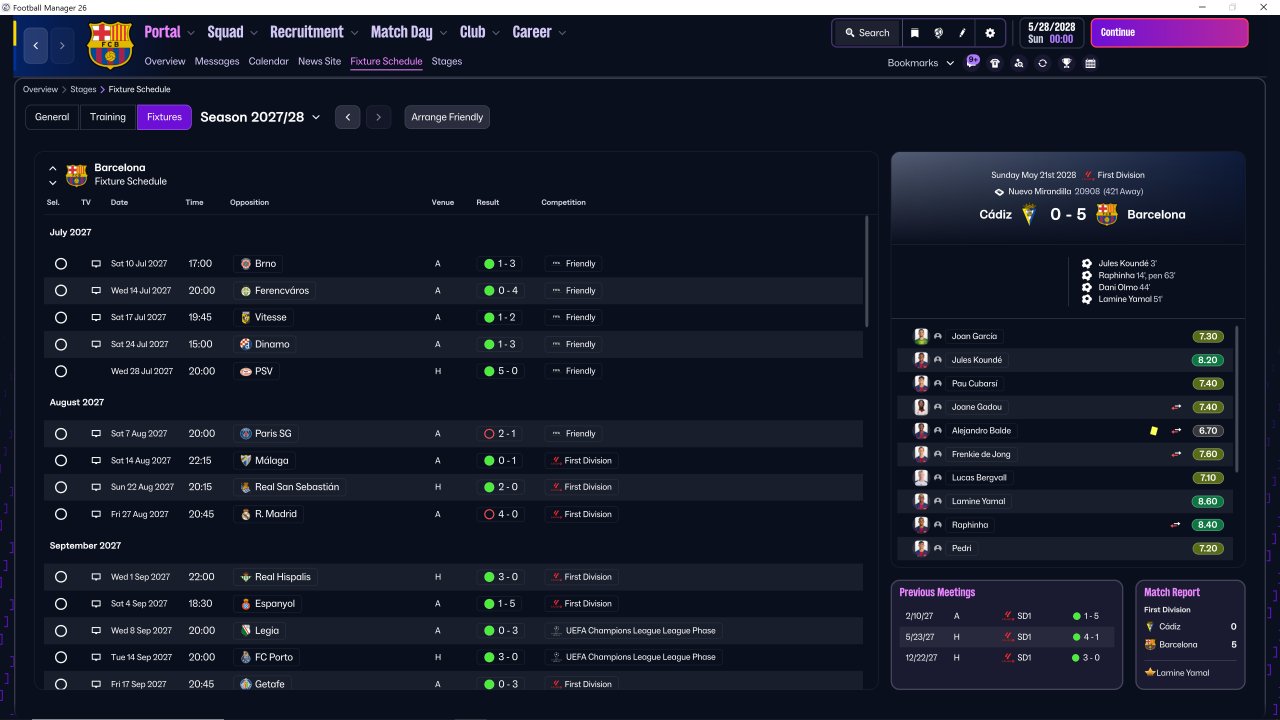Viewport: 1280px width, 720px height.
Task: Open the Calendar sub-tab
Action: [269, 61]
